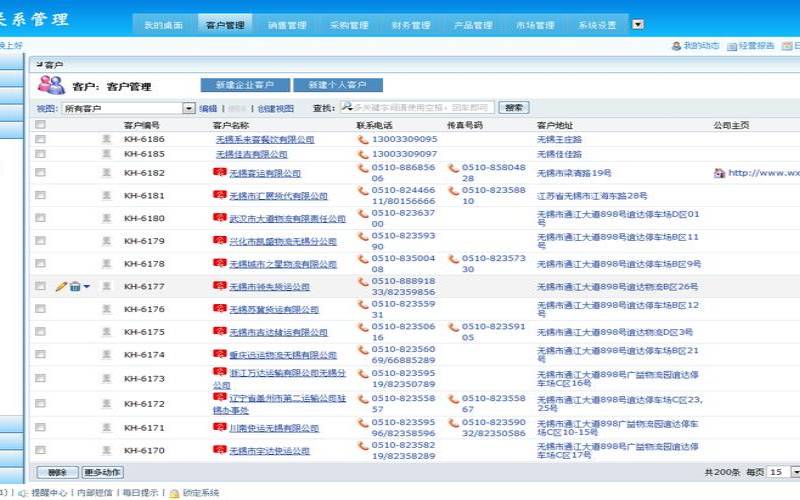
Task: Open the http://www homepage link in row KH-6182
Action: 764,173
